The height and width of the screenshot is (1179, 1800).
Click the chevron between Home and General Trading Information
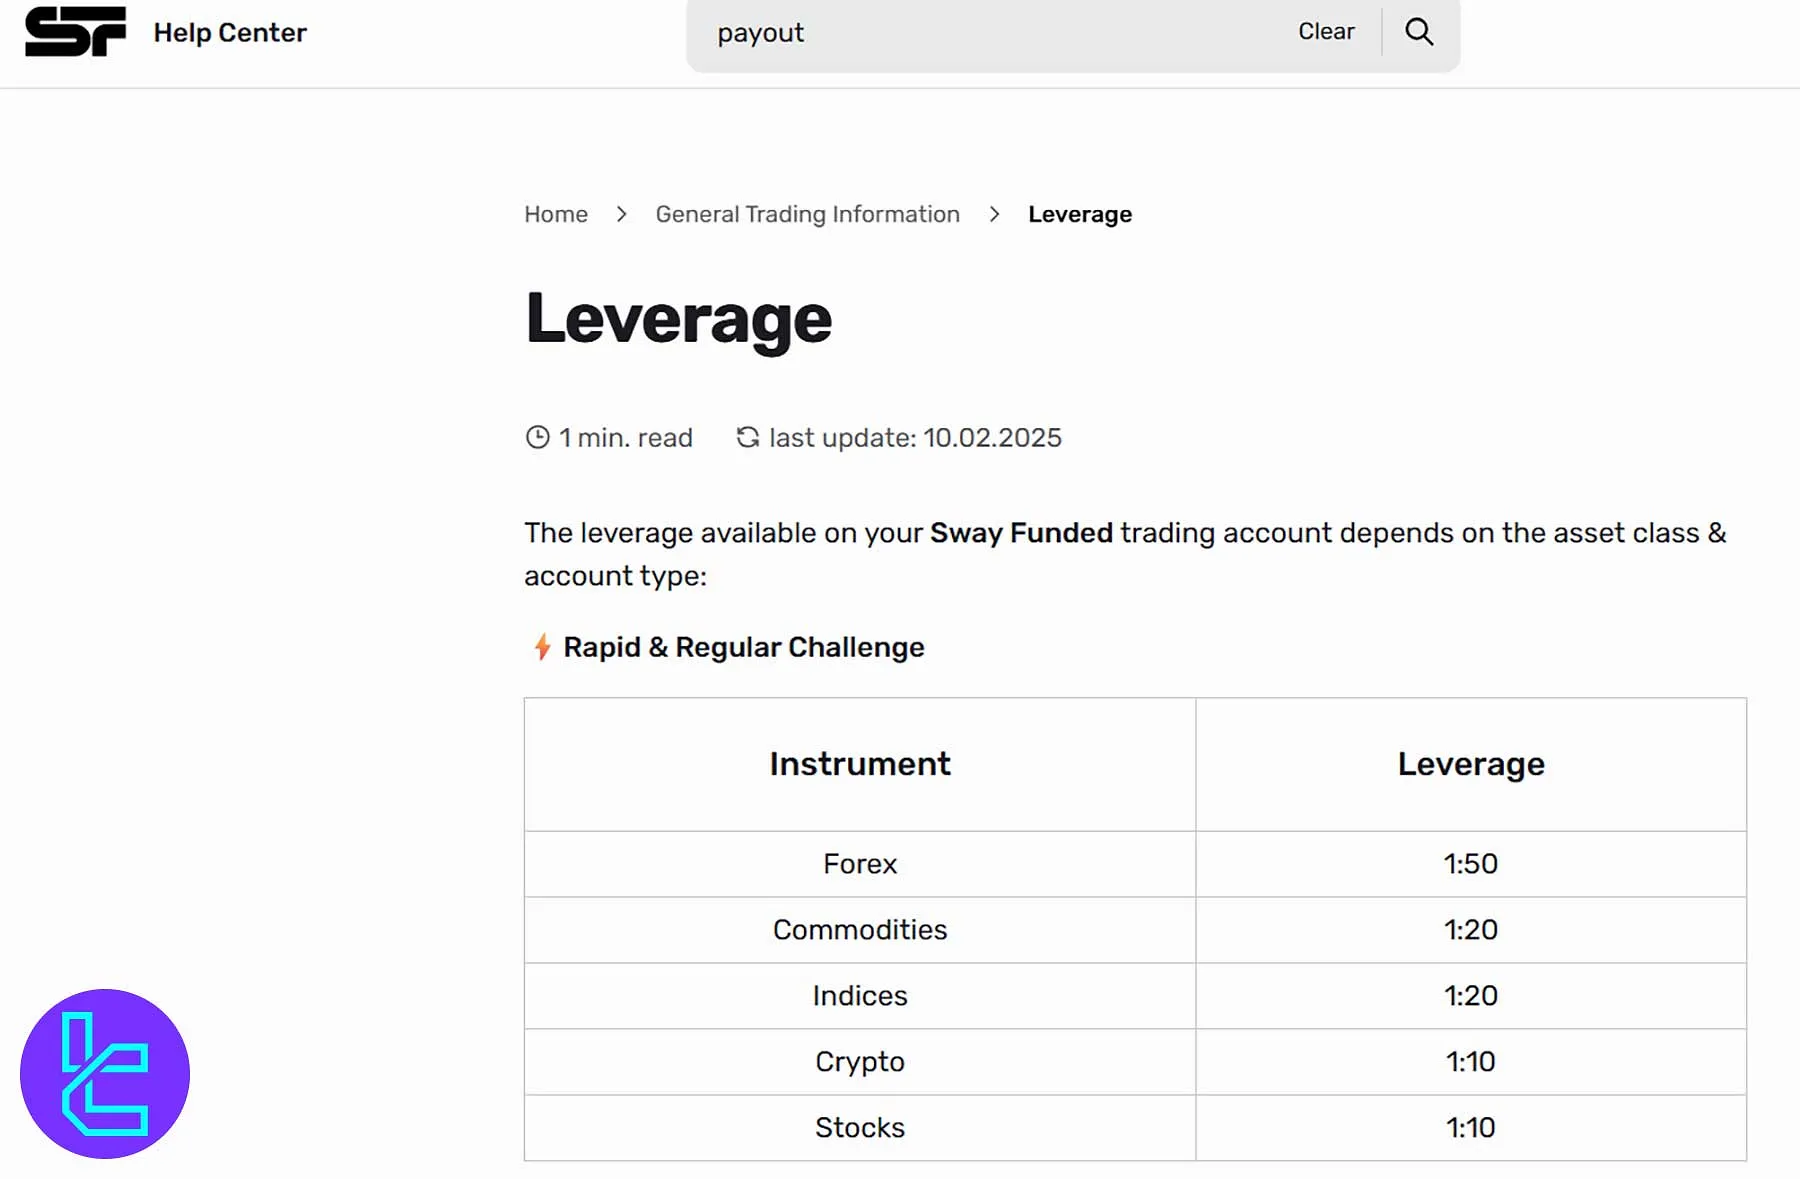coord(621,214)
